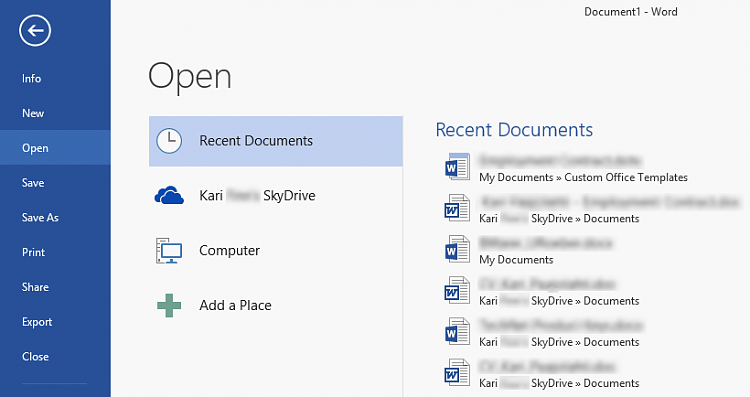Image resolution: width=750 pixels, height=397 pixels.
Task: Click the Word icon of the fifth recent document
Action: [x=457, y=331]
